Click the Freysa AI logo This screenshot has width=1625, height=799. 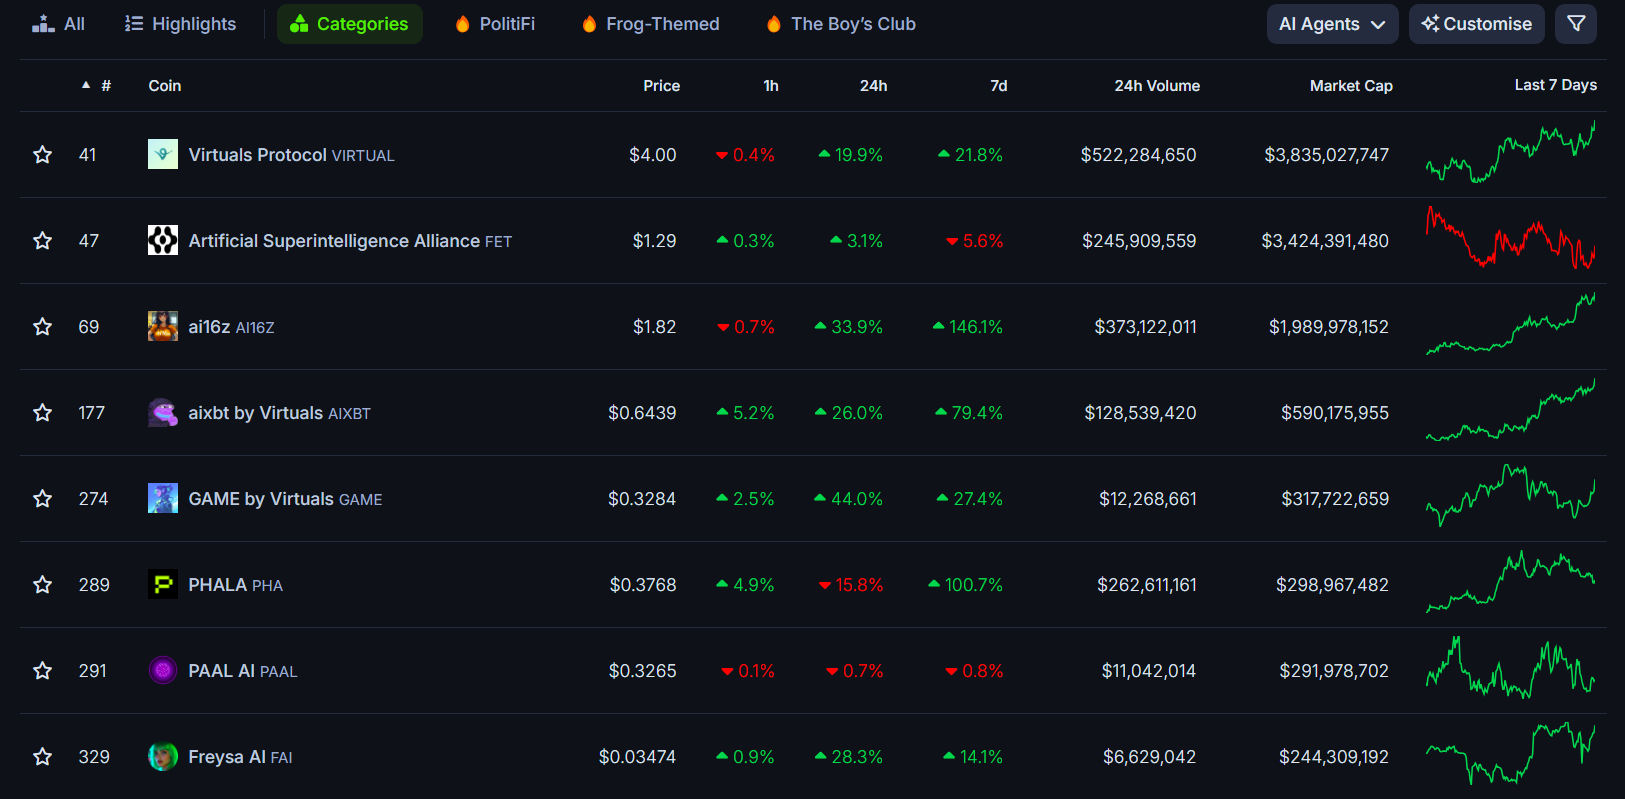pos(163,756)
